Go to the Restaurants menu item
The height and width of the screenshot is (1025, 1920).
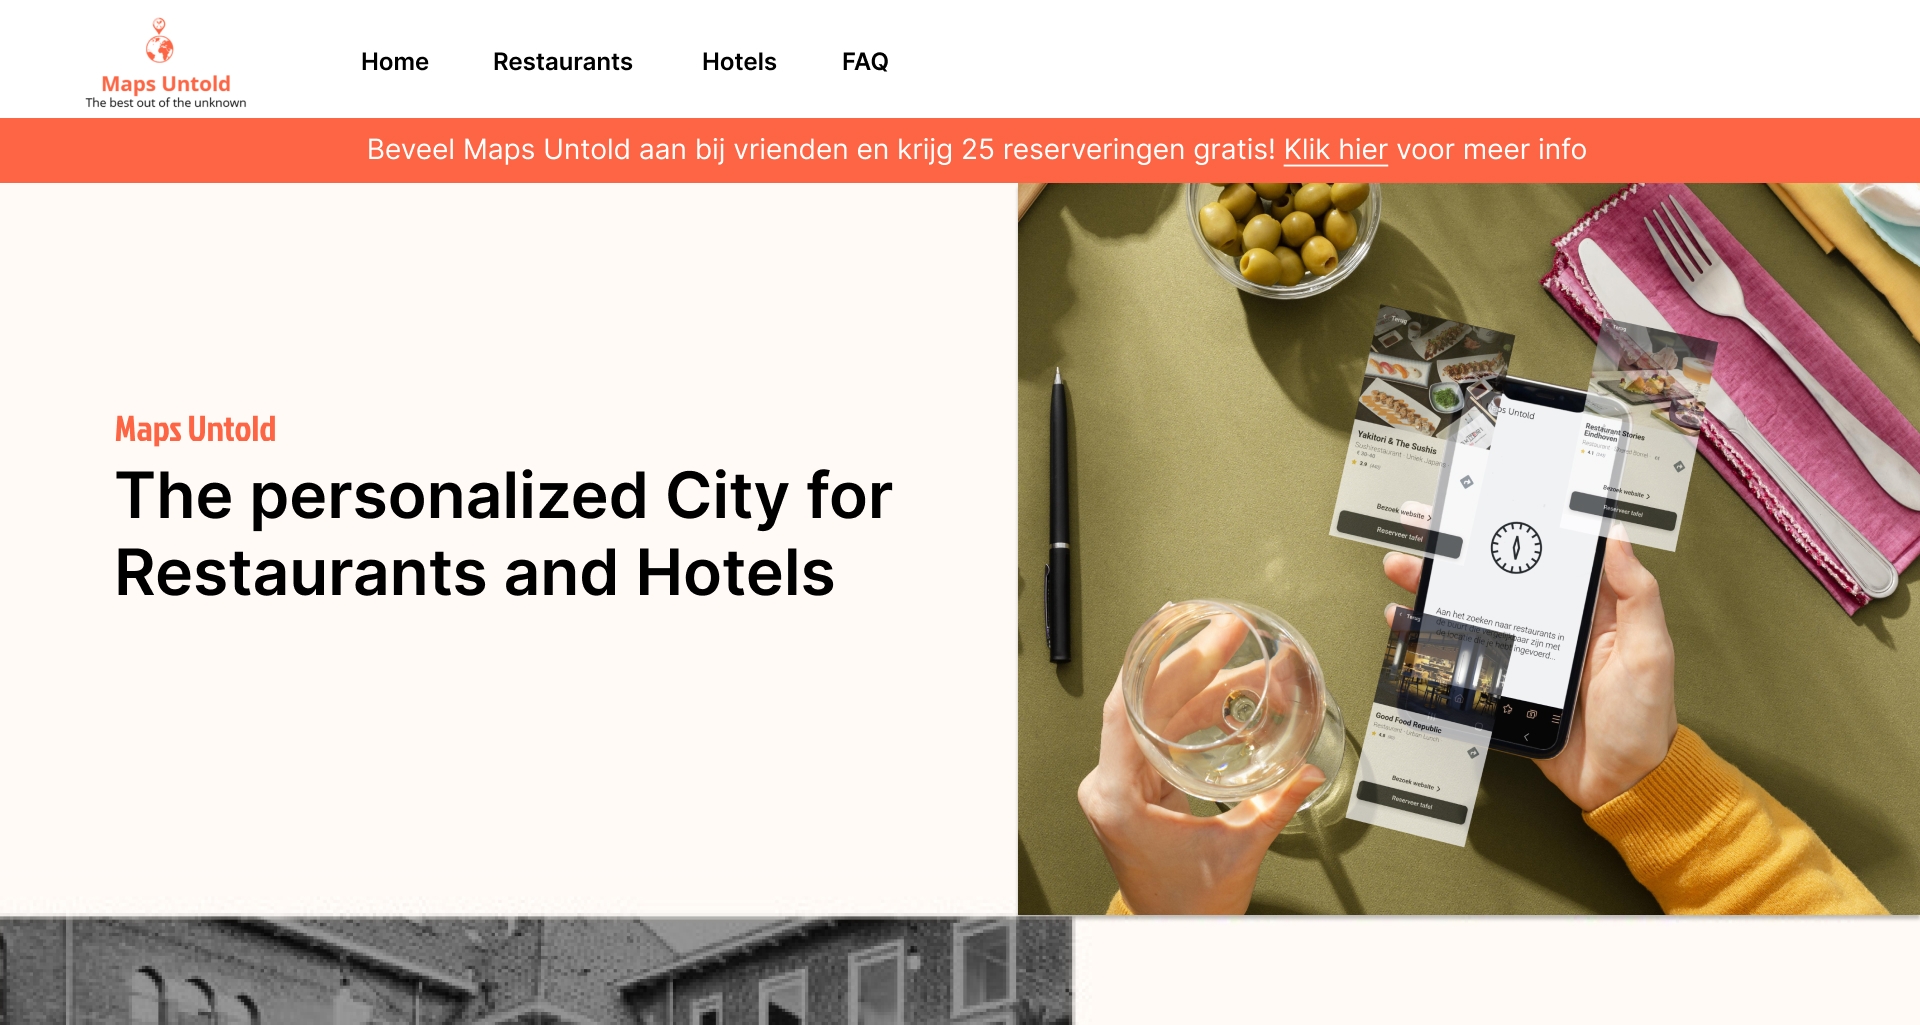click(x=563, y=62)
